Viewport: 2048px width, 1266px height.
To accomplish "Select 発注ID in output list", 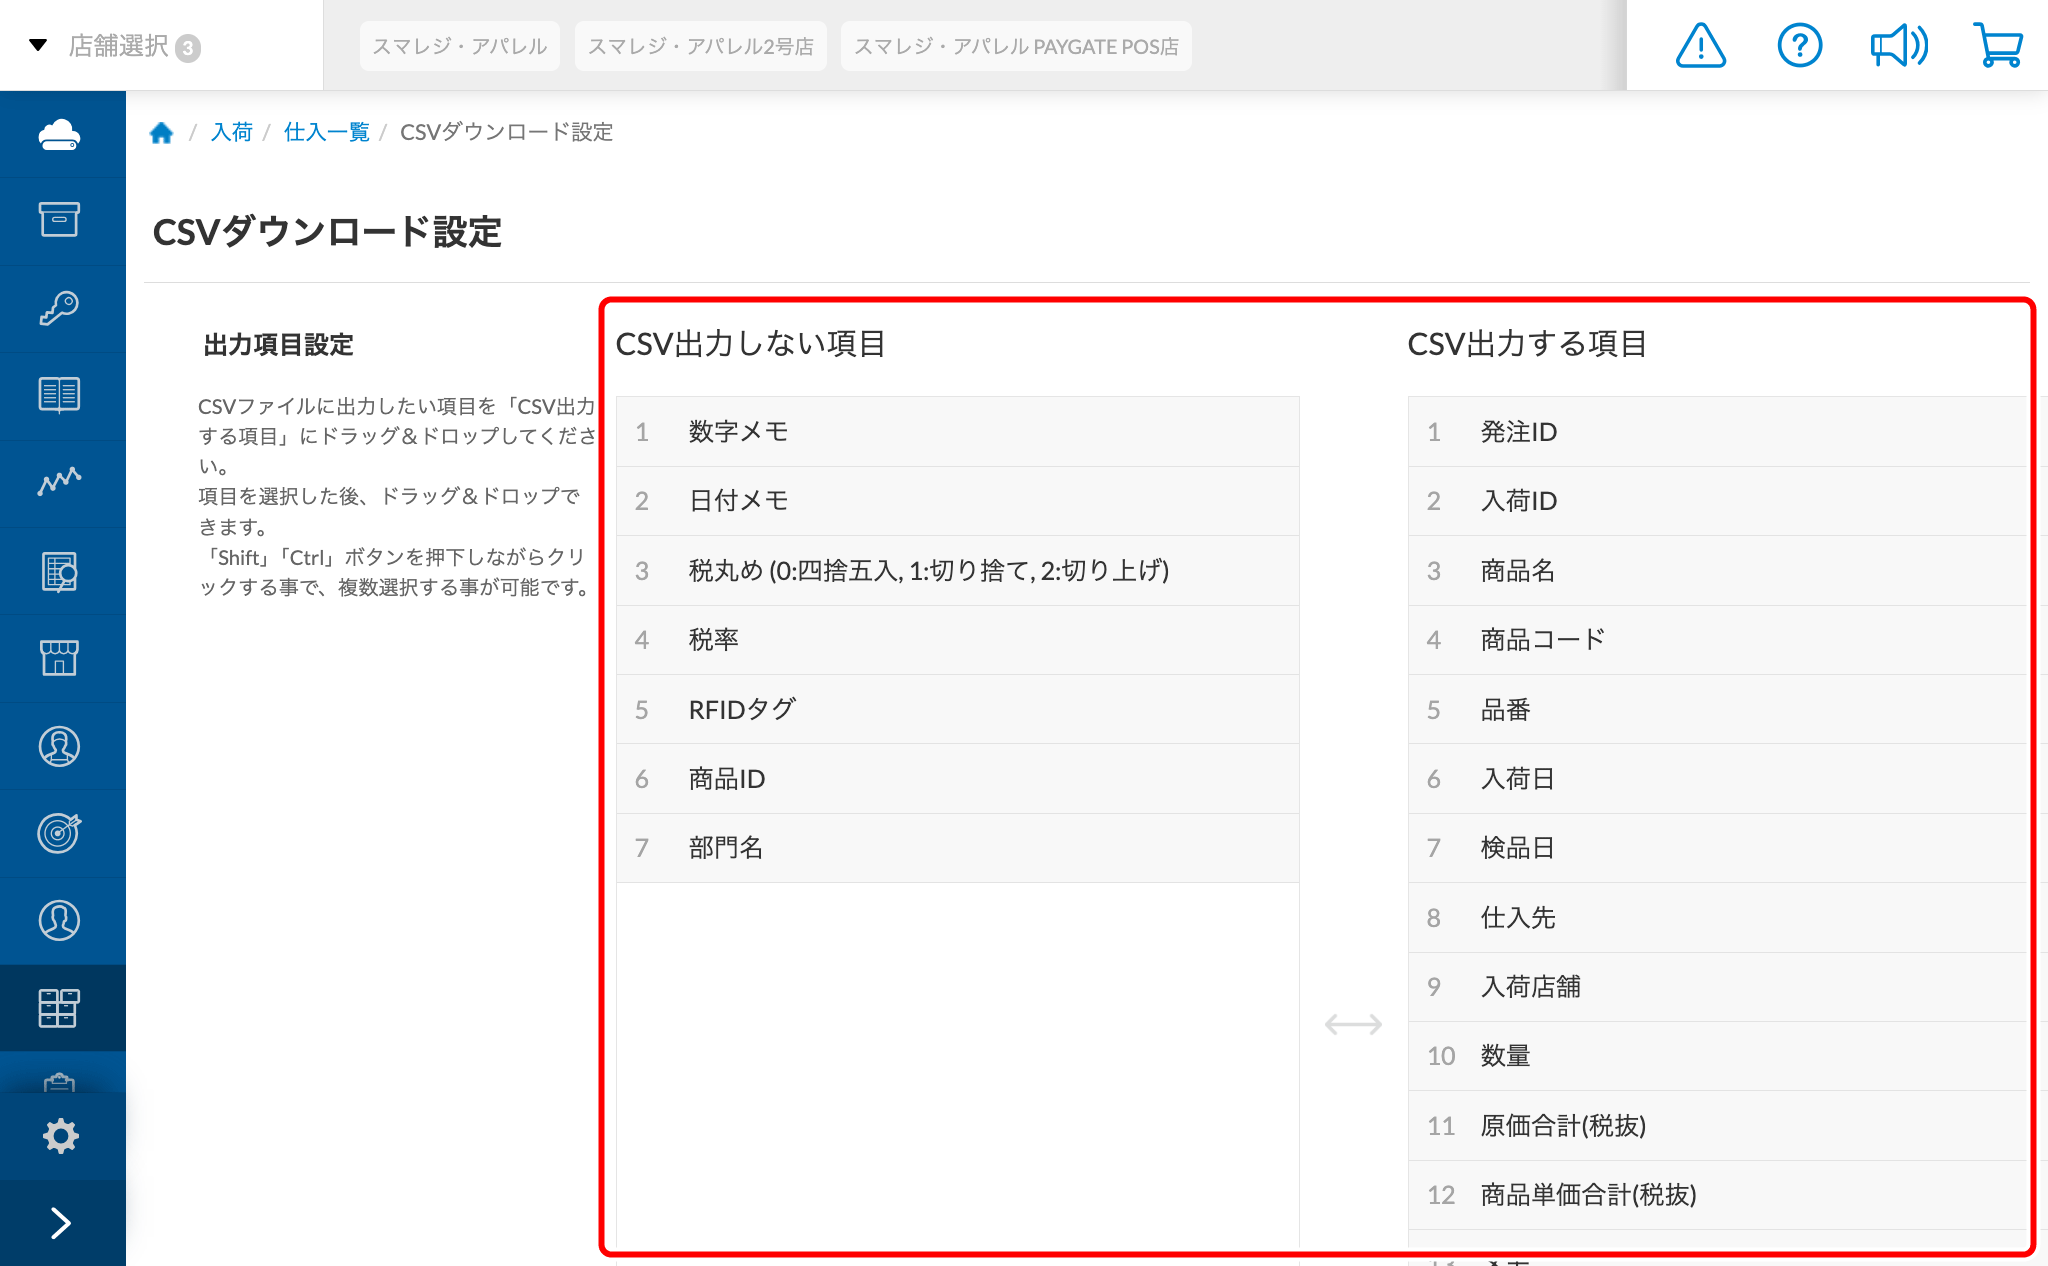I will click(1718, 432).
